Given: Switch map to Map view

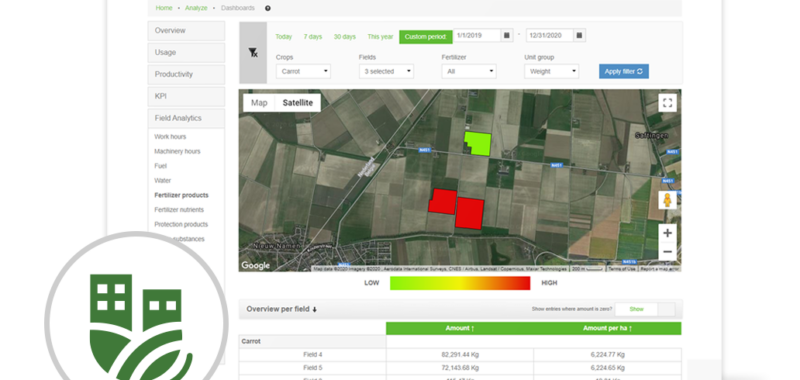Looking at the screenshot, I should tap(259, 103).
